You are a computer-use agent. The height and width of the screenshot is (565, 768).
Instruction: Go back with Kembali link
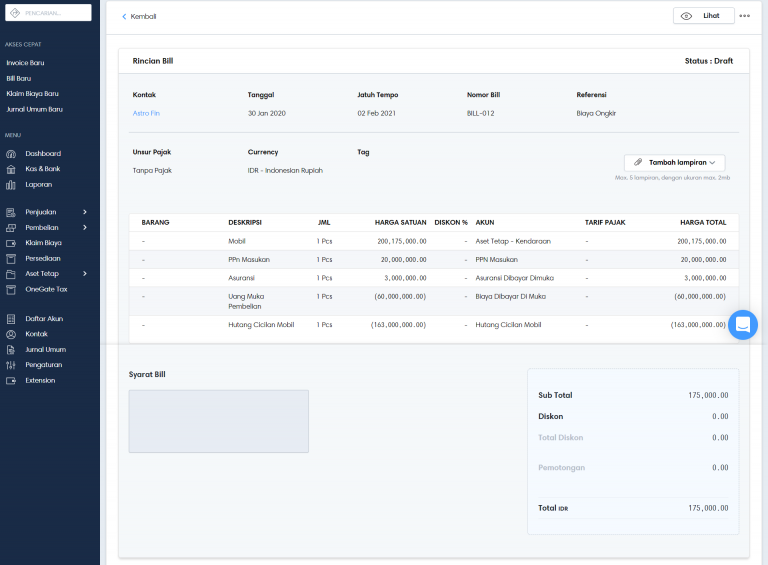click(x=139, y=16)
